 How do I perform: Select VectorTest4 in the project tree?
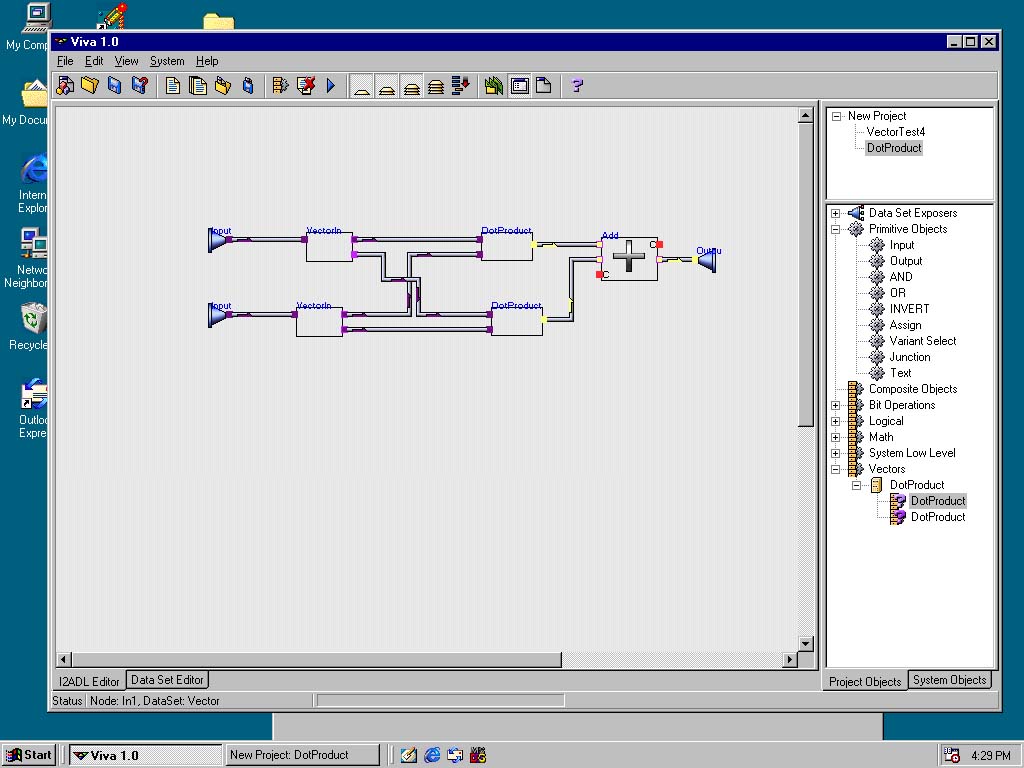click(895, 132)
